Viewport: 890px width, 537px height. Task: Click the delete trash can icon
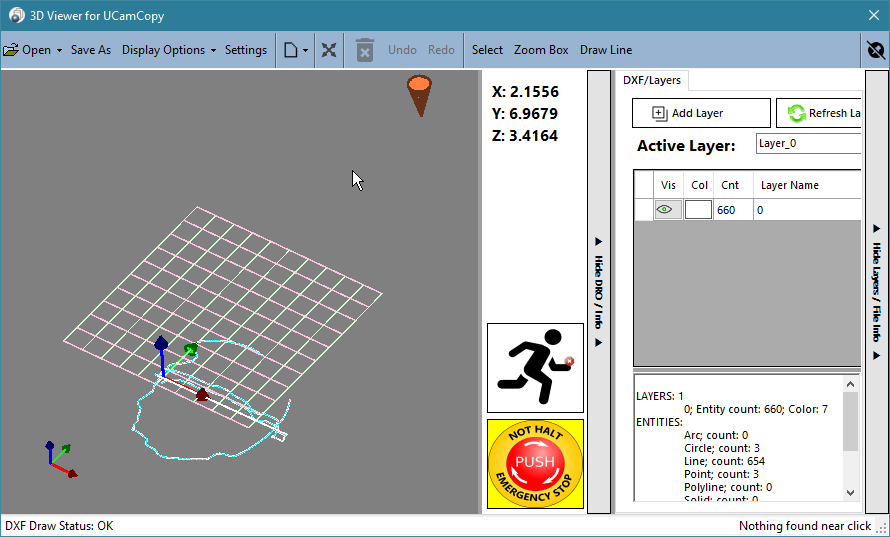(364, 50)
